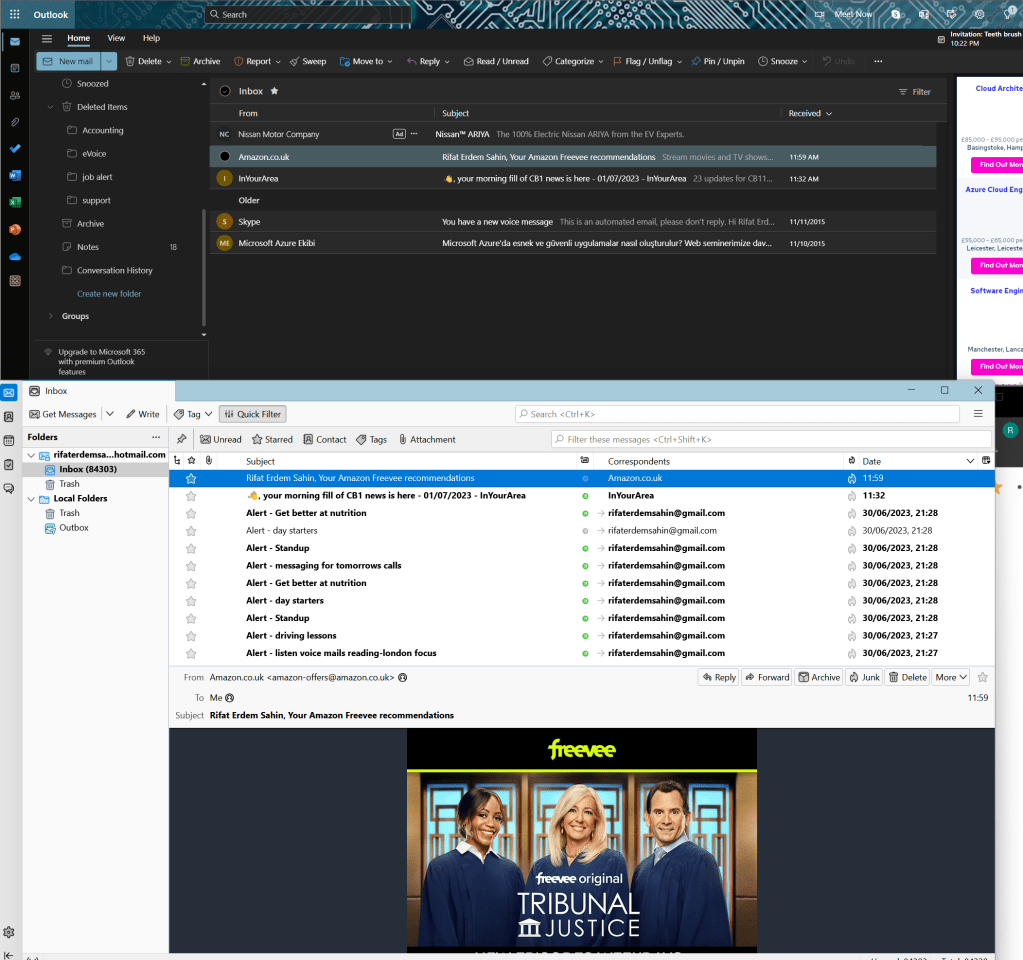The image size is (1023, 960).
Task: Open more options ellipsis in Outlook toolbar
Action: [x=878, y=61]
